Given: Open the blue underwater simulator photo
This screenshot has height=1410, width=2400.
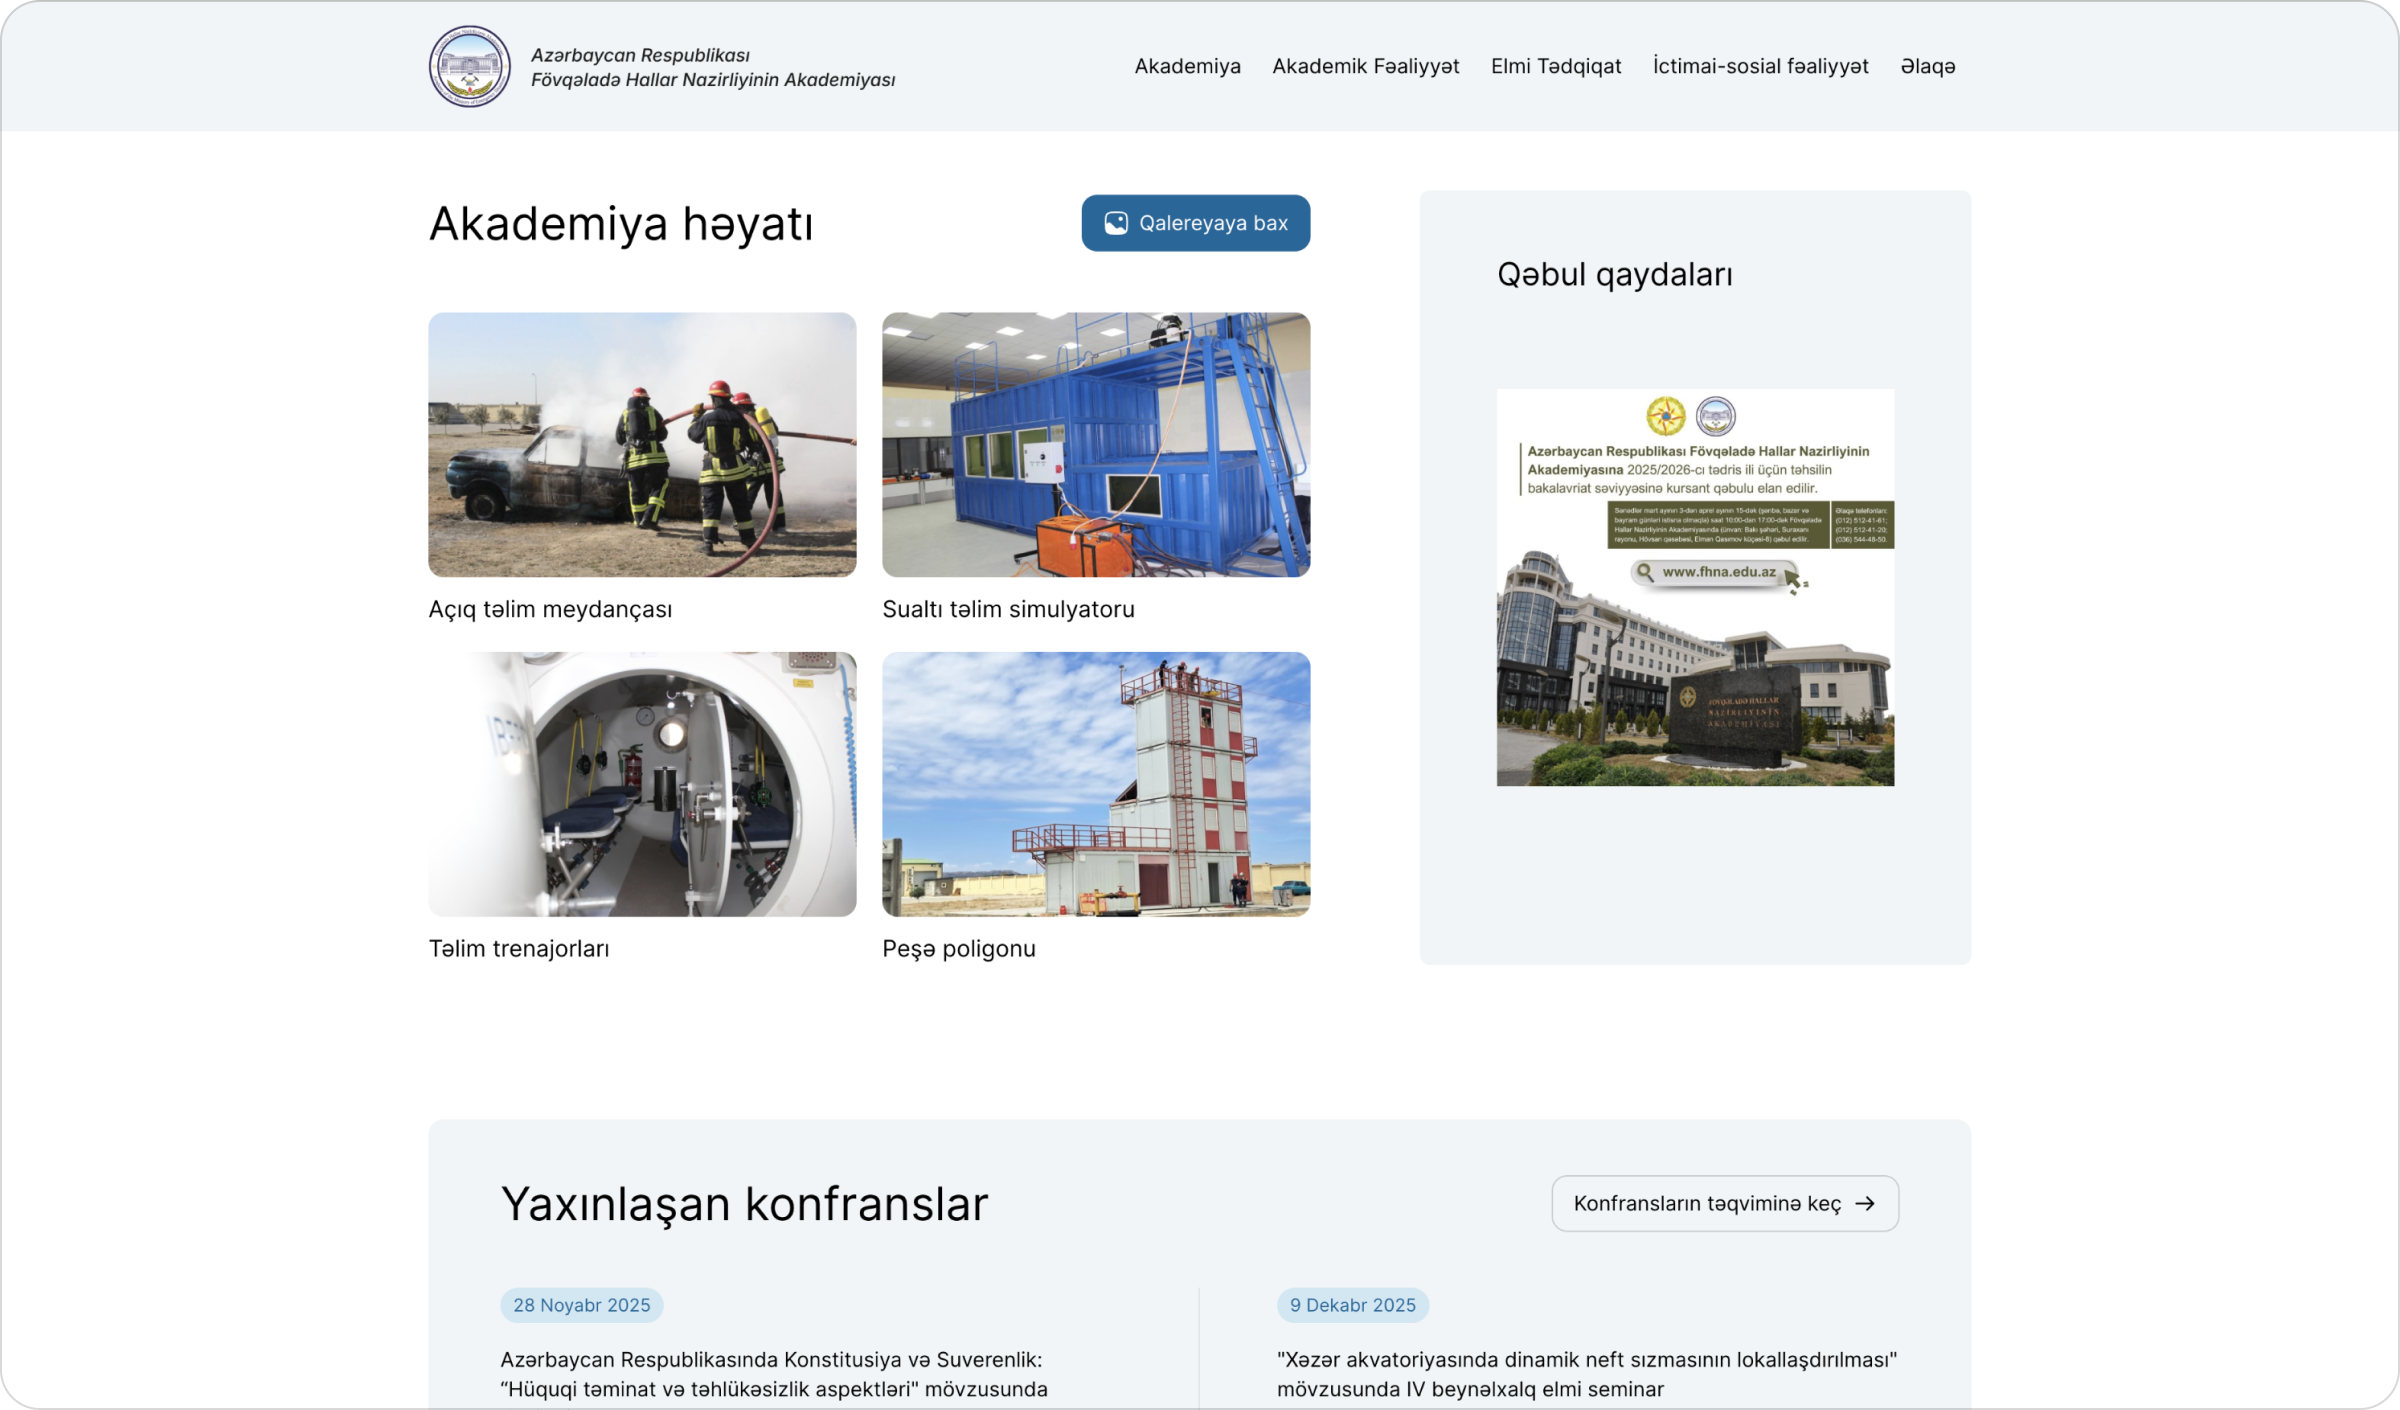Looking at the screenshot, I should click(x=1095, y=444).
